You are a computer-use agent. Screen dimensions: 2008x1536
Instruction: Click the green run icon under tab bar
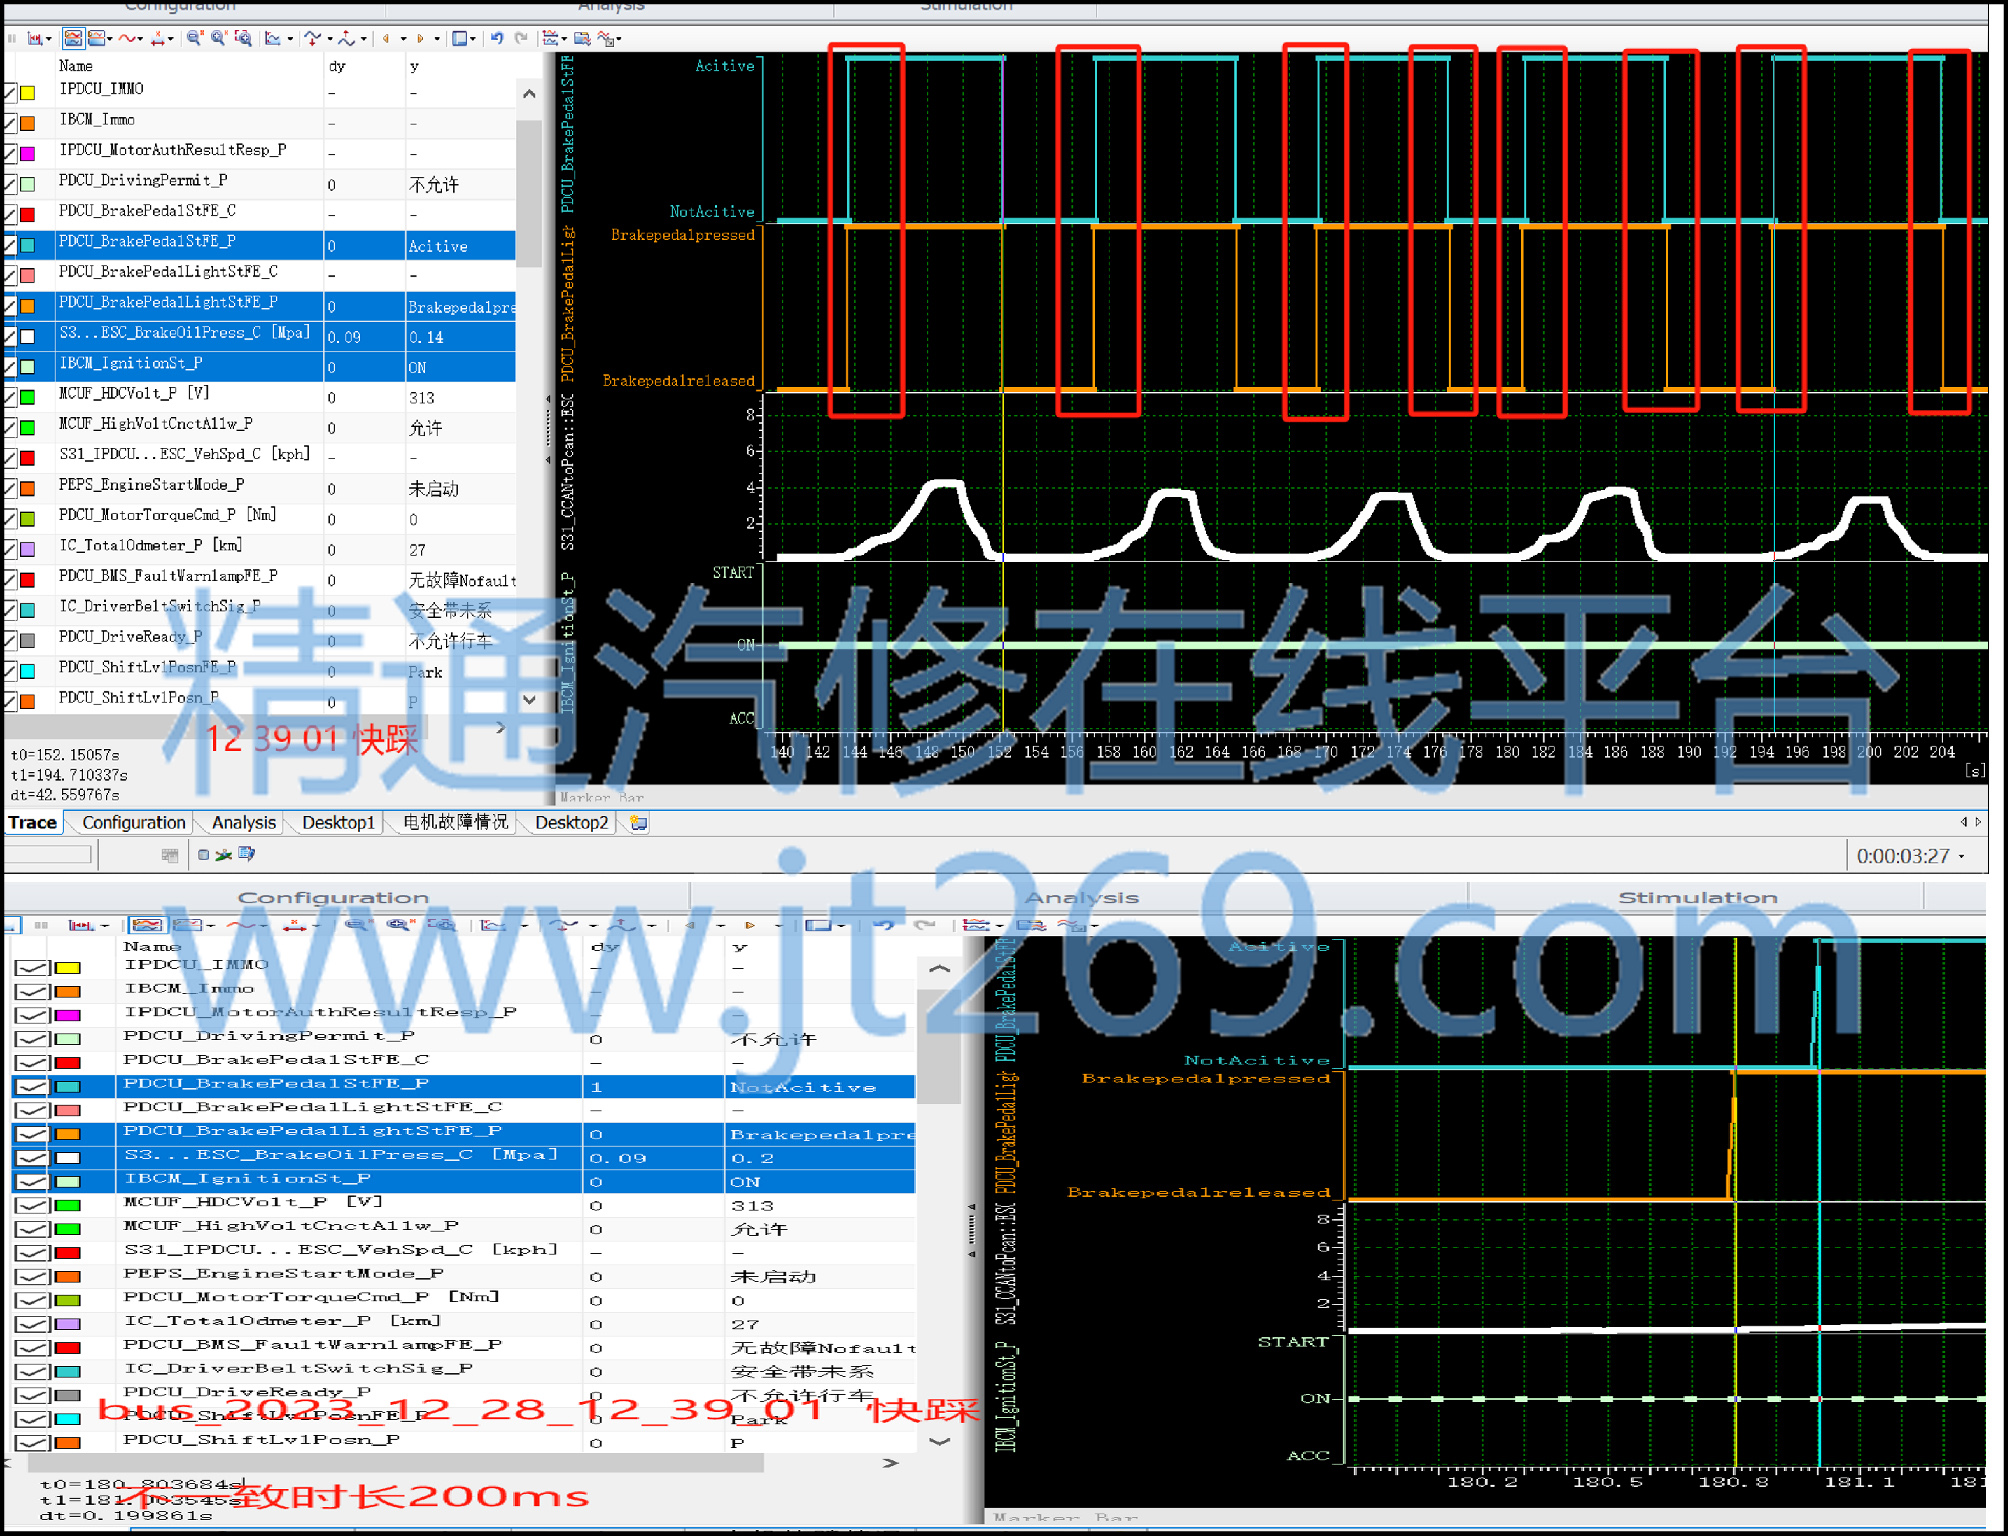tap(224, 854)
